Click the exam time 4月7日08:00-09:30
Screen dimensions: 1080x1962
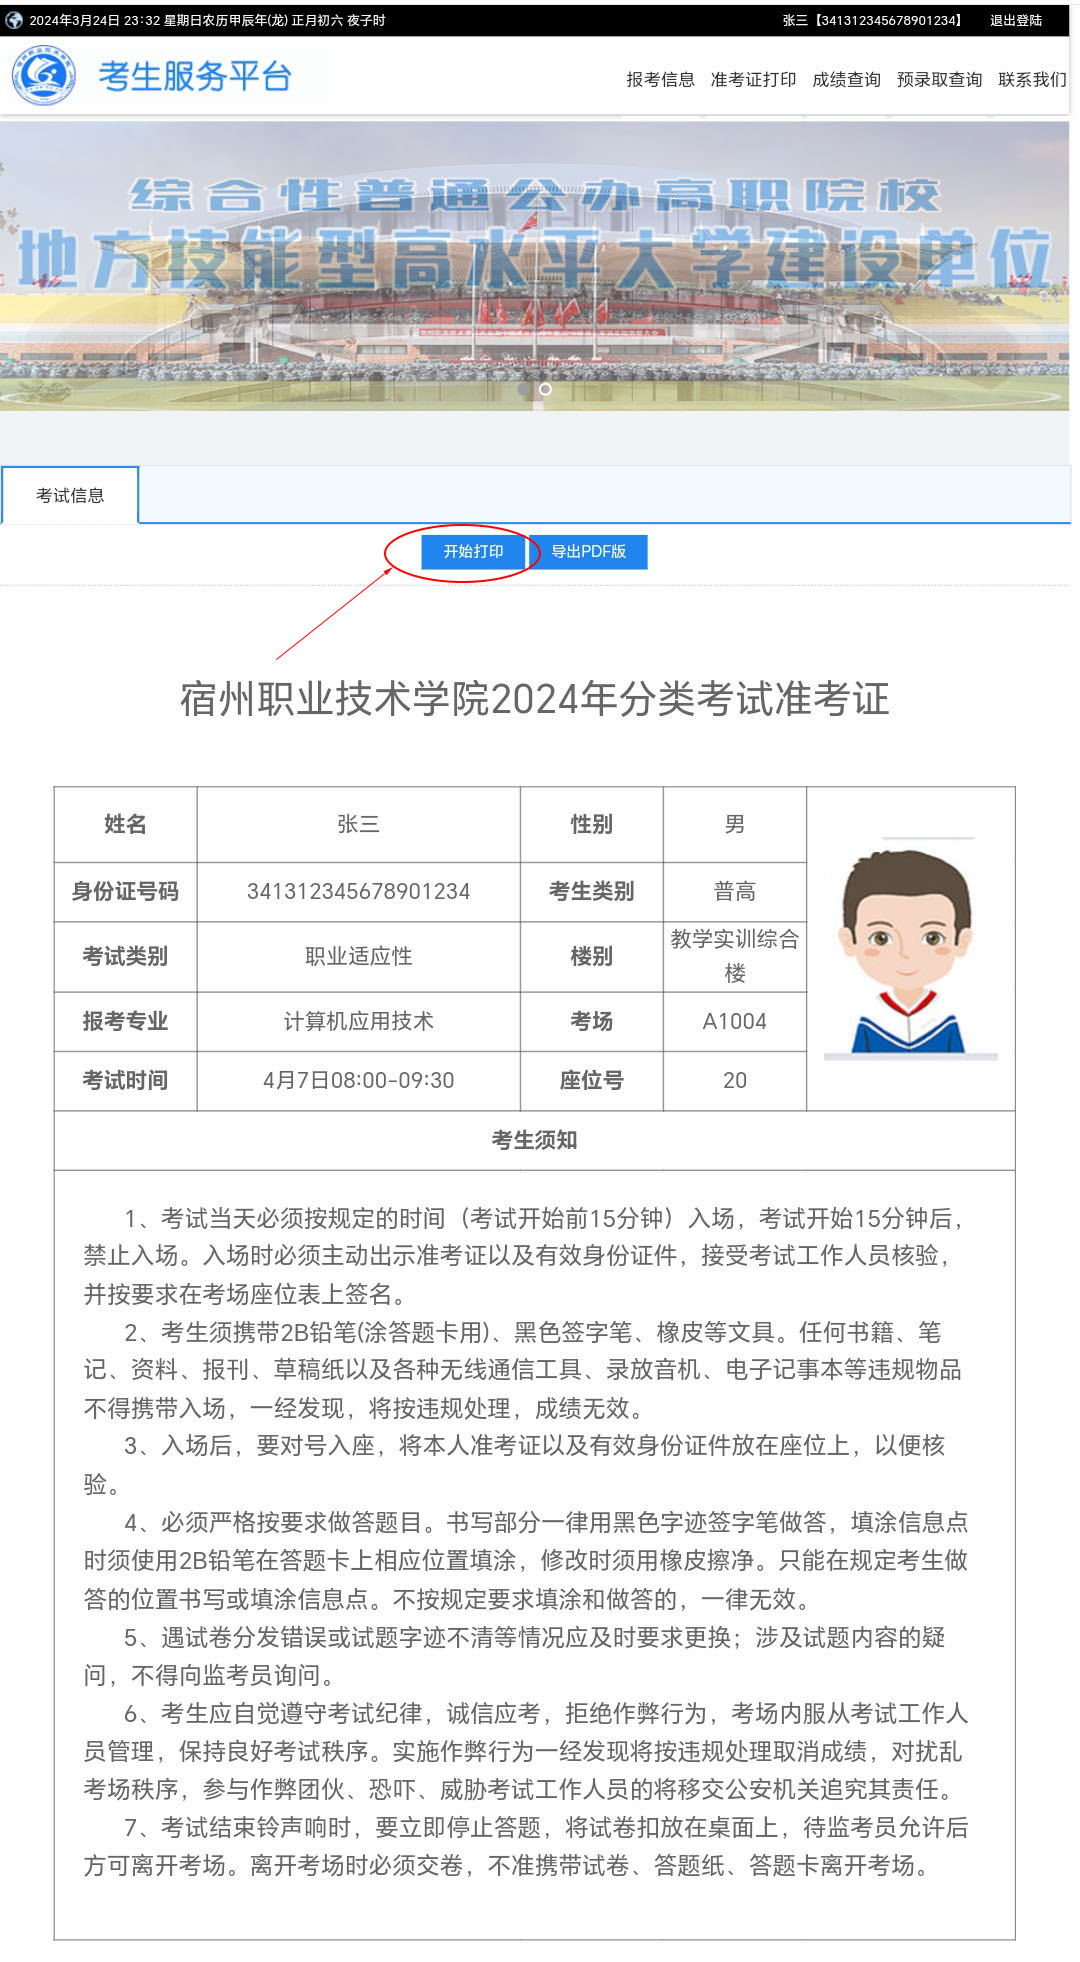click(358, 1080)
